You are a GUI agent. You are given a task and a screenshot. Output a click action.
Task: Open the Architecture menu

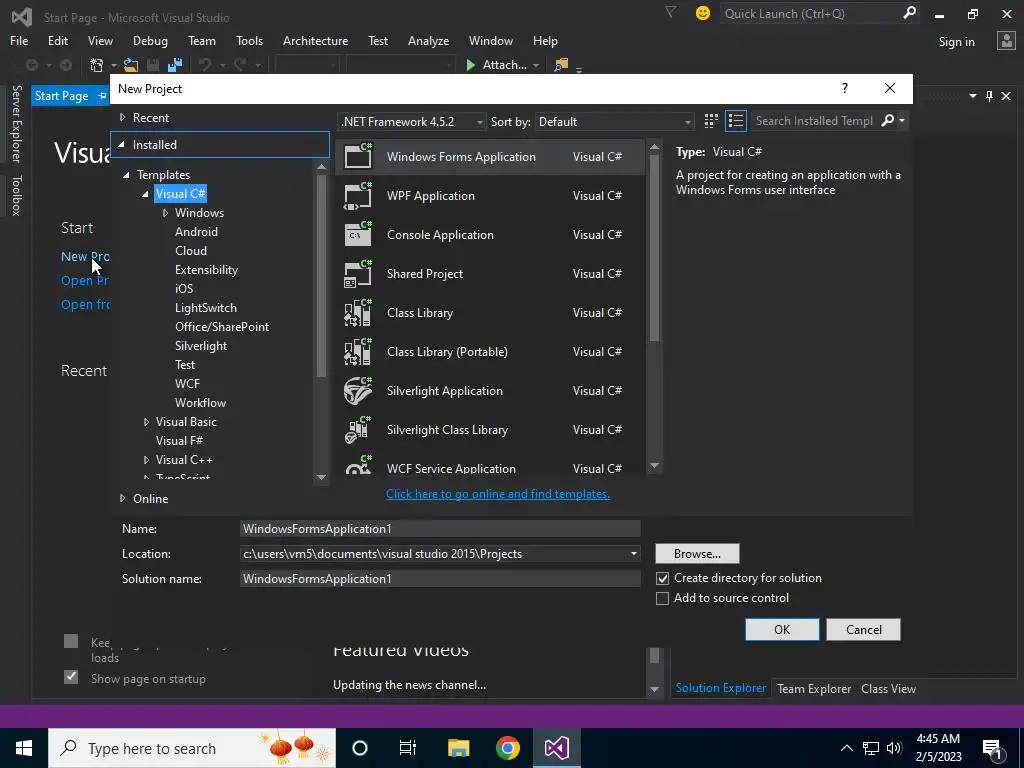click(x=315, y=40)
